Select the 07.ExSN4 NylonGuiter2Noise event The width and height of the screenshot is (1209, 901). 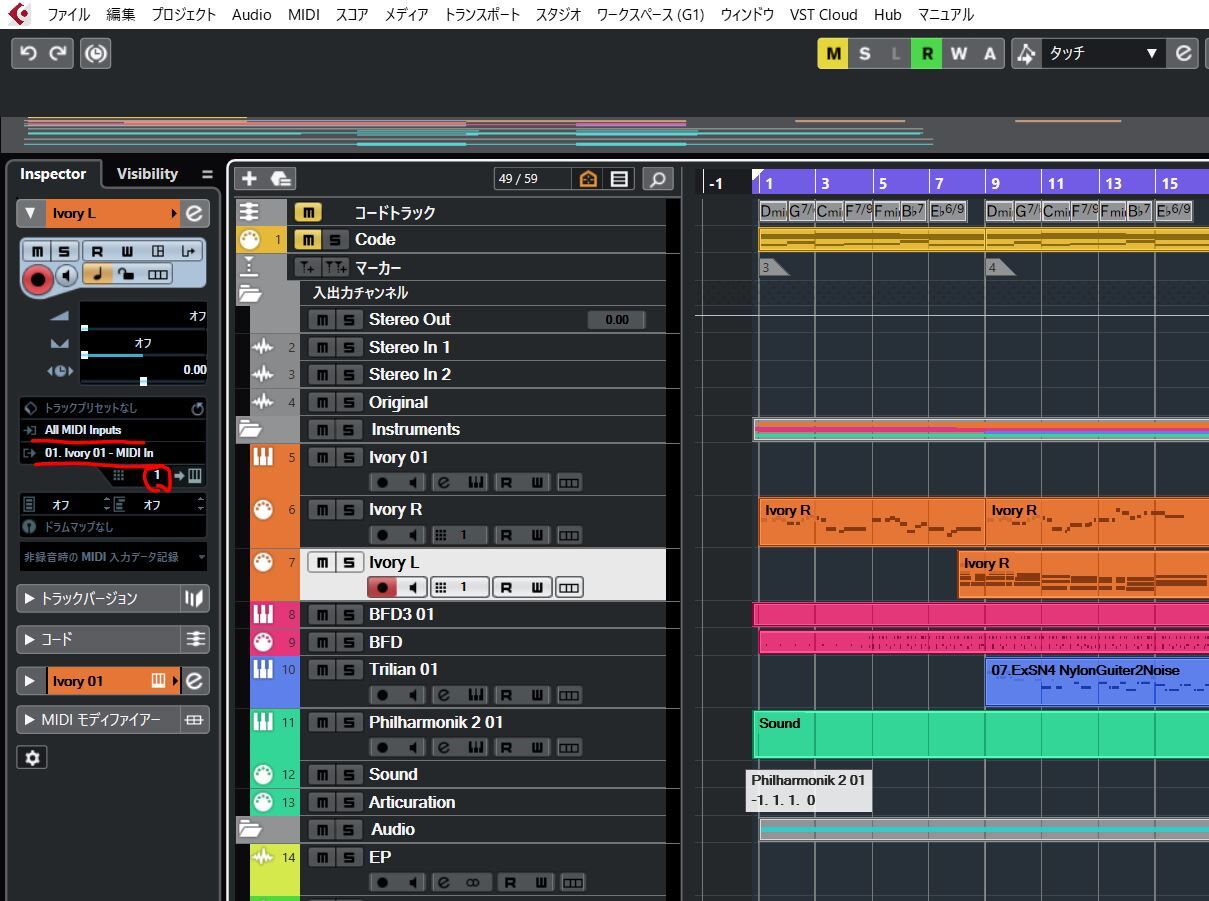[1097, 682]
